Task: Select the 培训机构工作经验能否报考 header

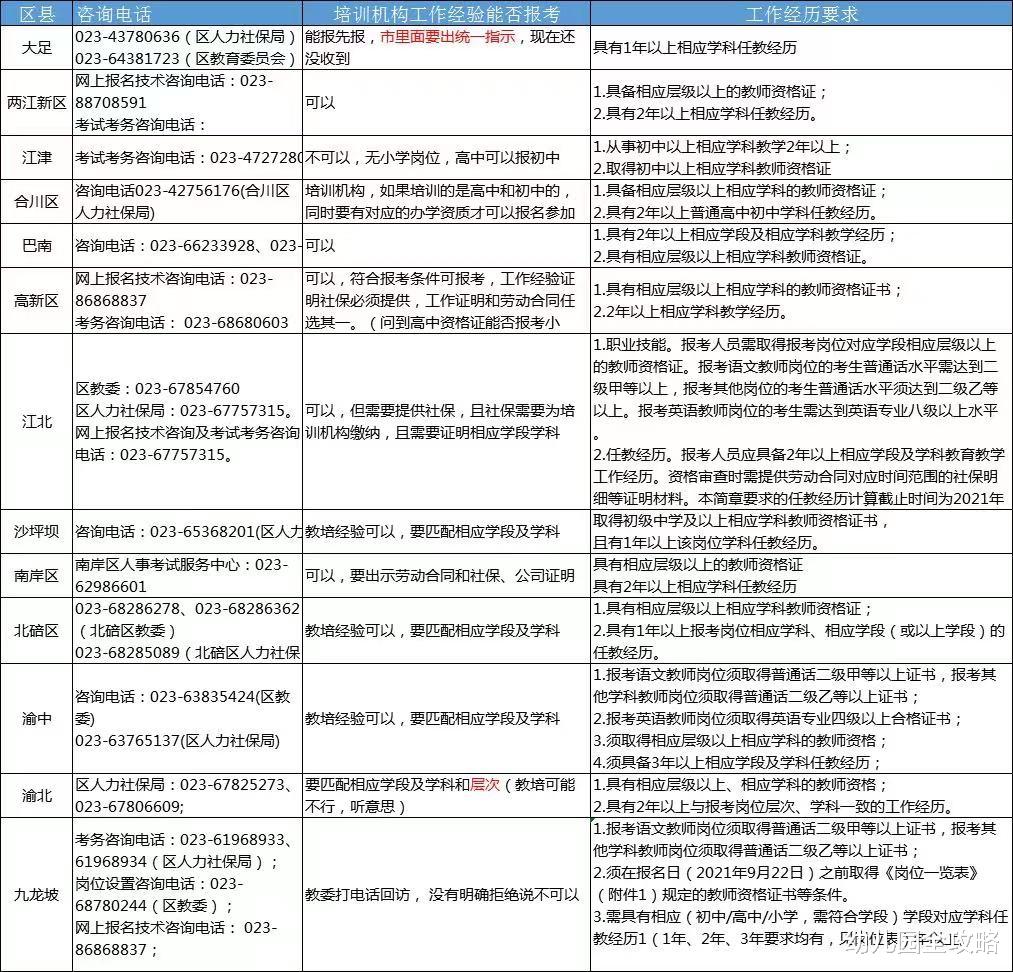Action: point(448,12)
